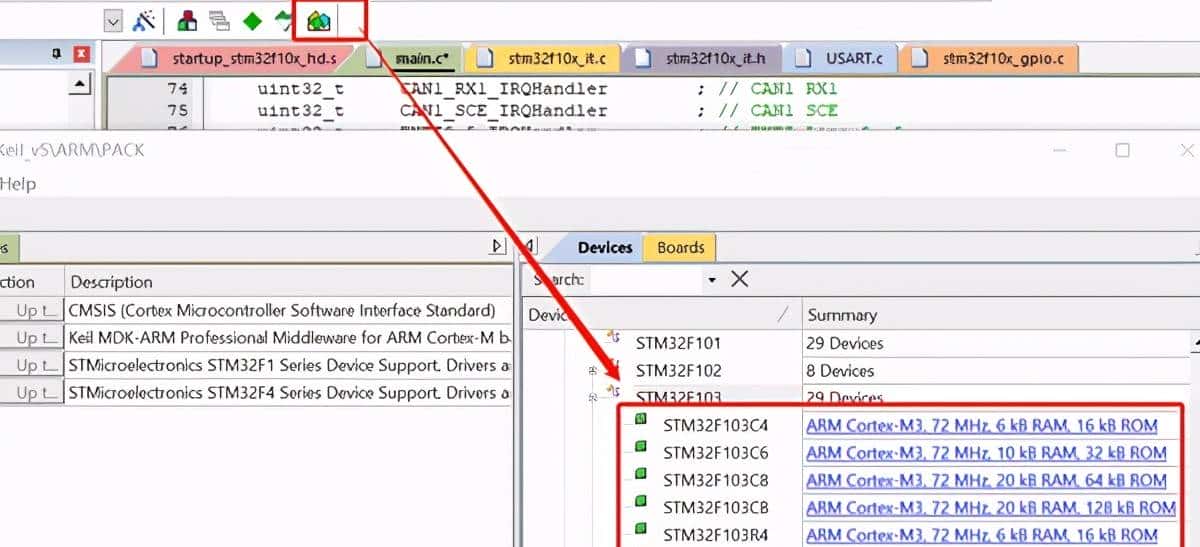
Task: Close the project panel with red X
Action: click(82, 55)
